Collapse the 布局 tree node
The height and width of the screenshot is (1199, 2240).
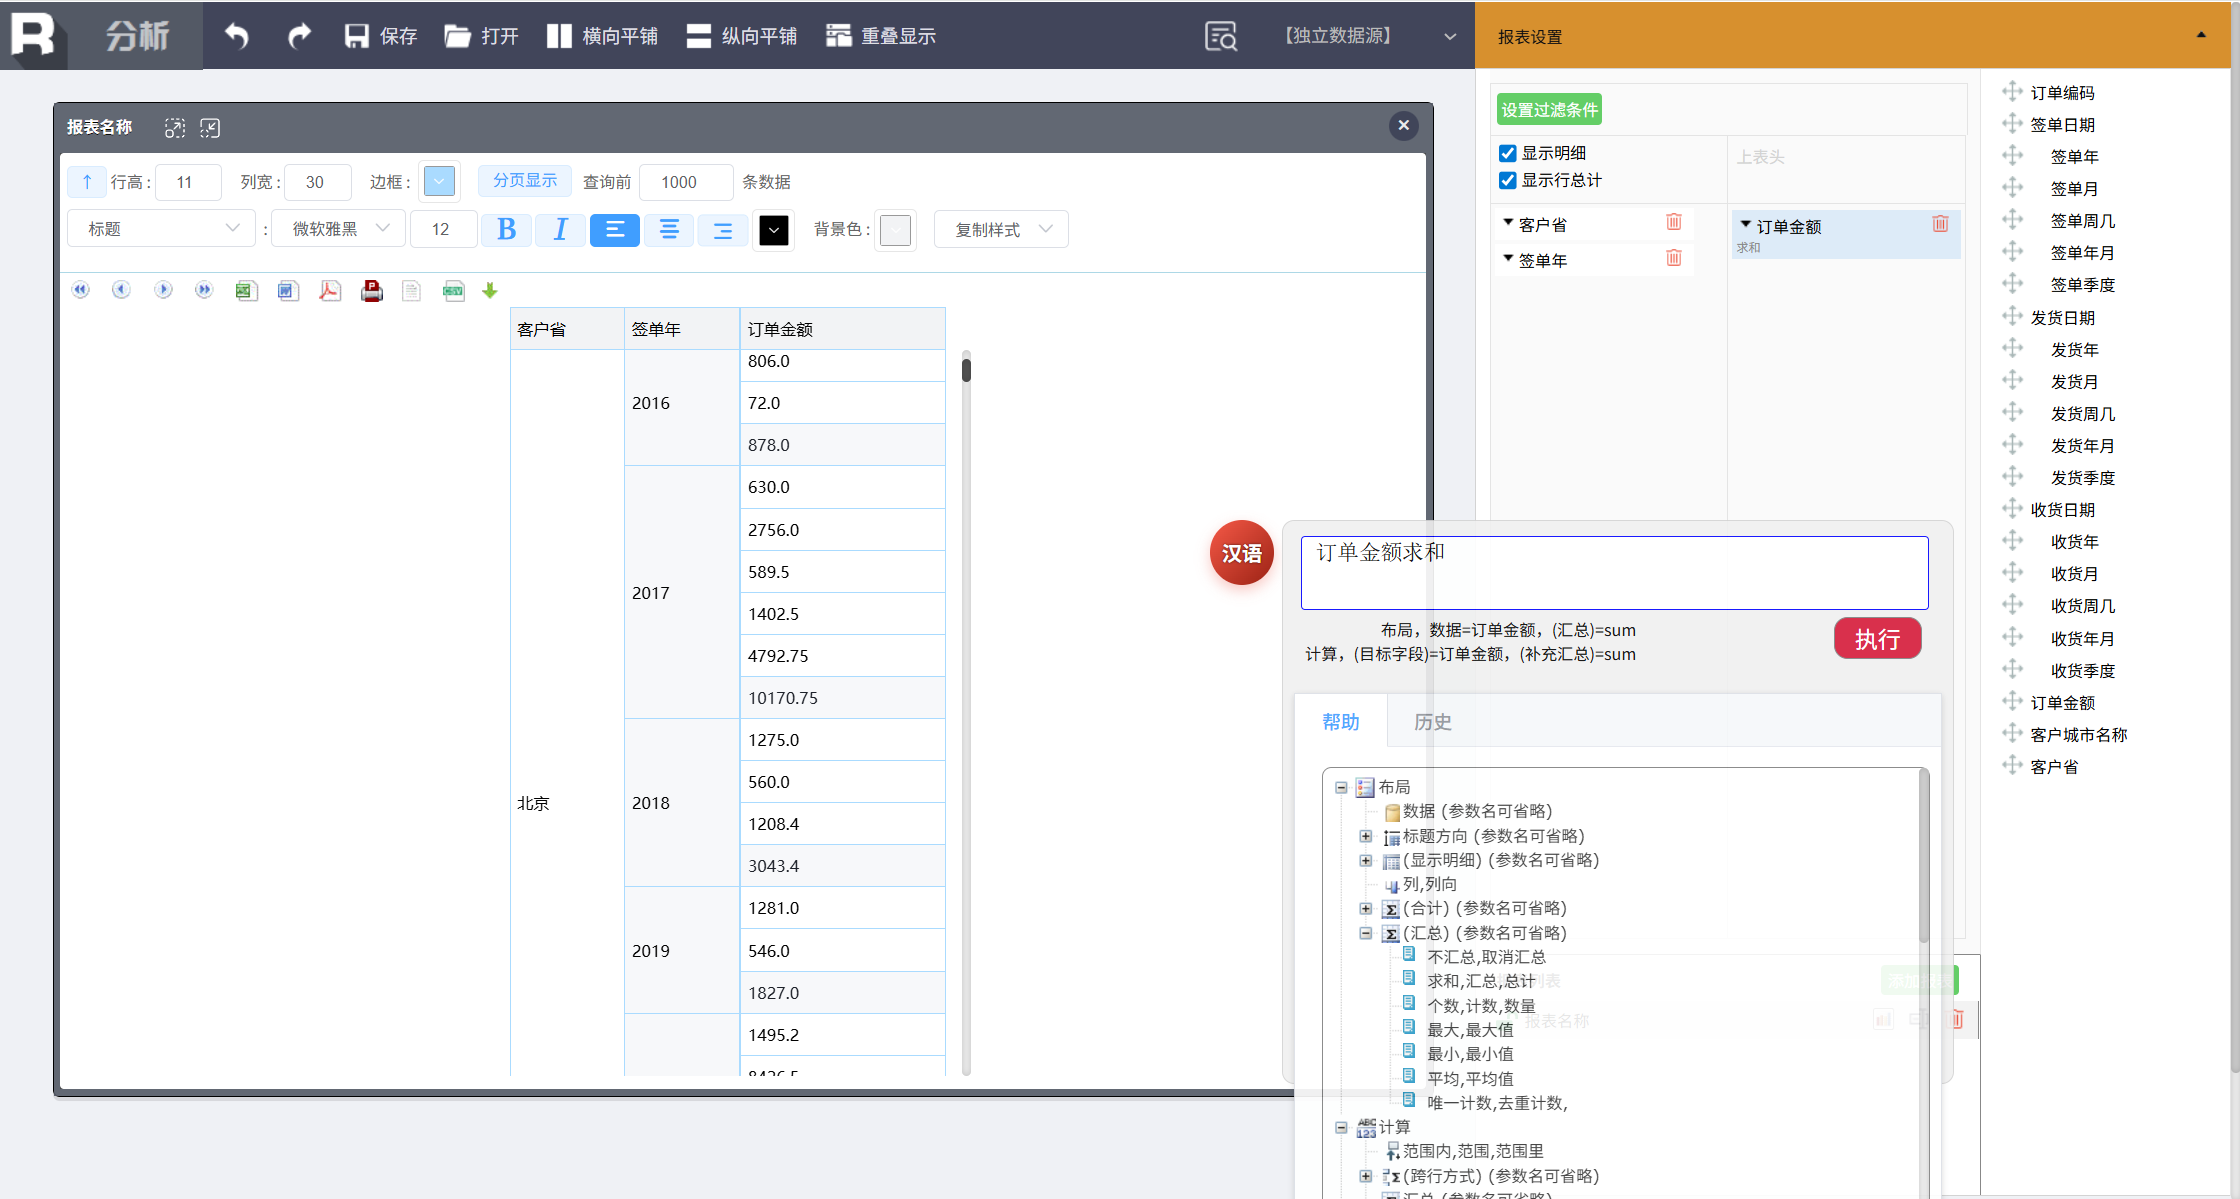click(x=1341, y=787)
